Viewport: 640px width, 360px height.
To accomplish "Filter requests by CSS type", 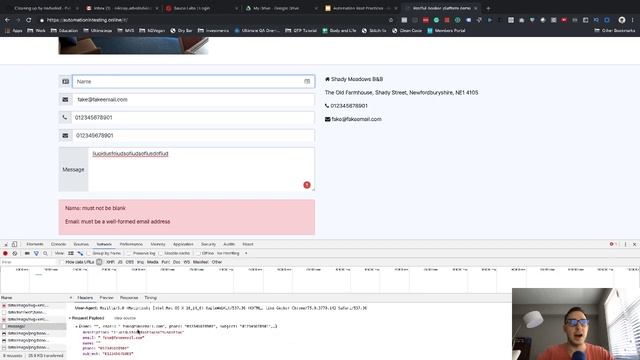I will (x=129, y=262).
